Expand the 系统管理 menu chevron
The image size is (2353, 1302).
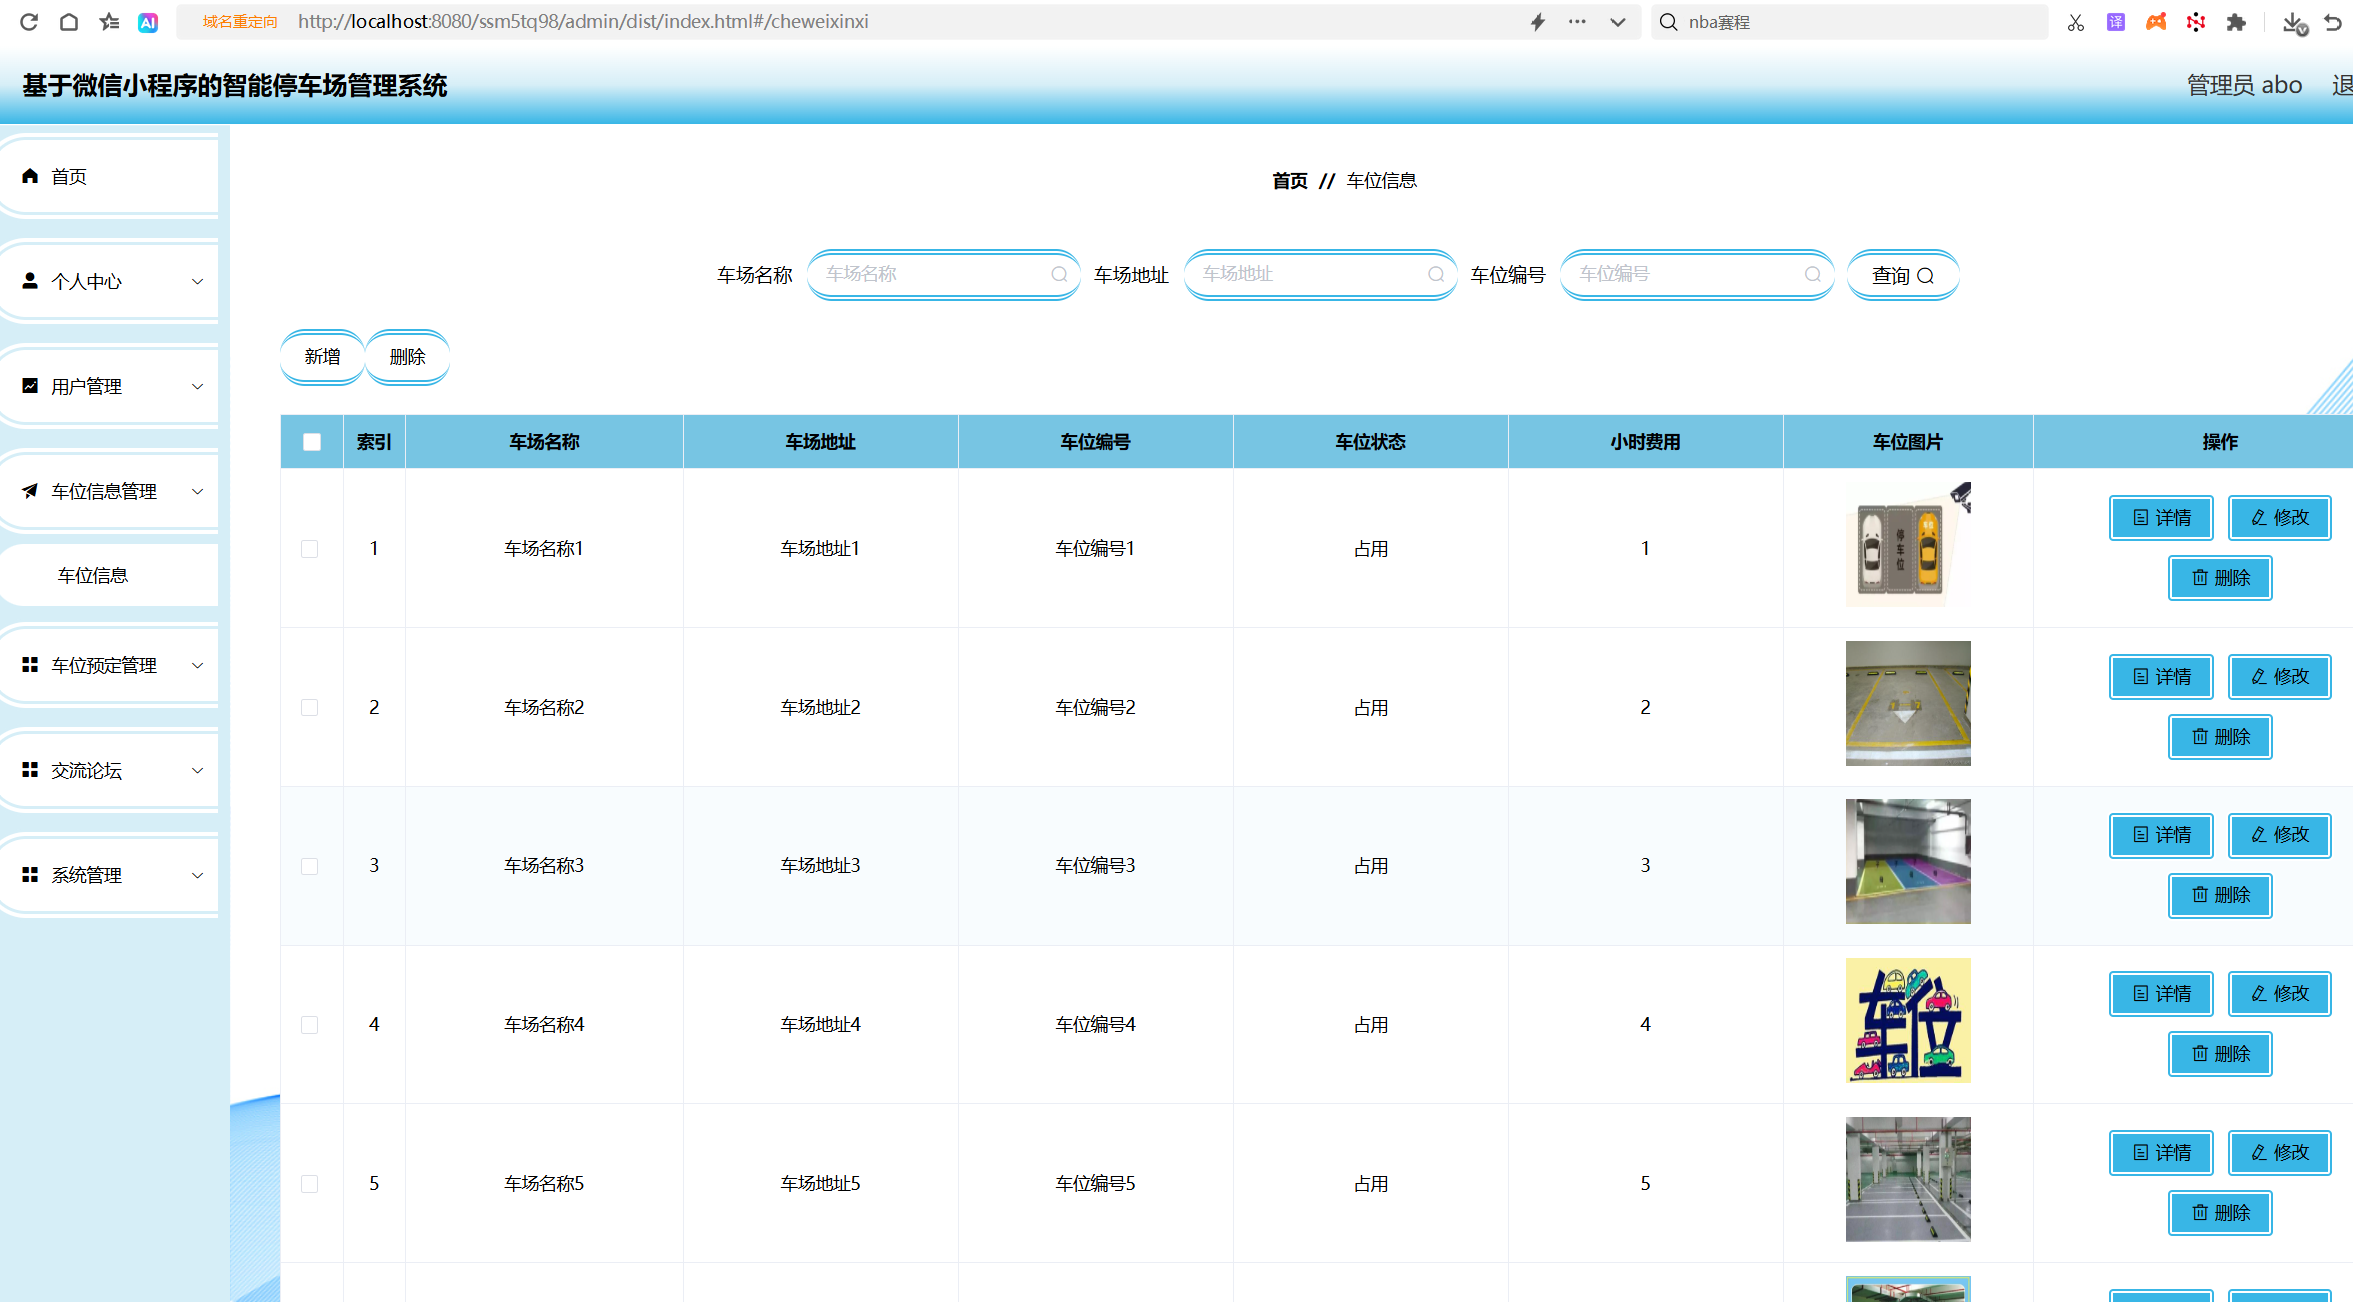(x=197, y=876)
